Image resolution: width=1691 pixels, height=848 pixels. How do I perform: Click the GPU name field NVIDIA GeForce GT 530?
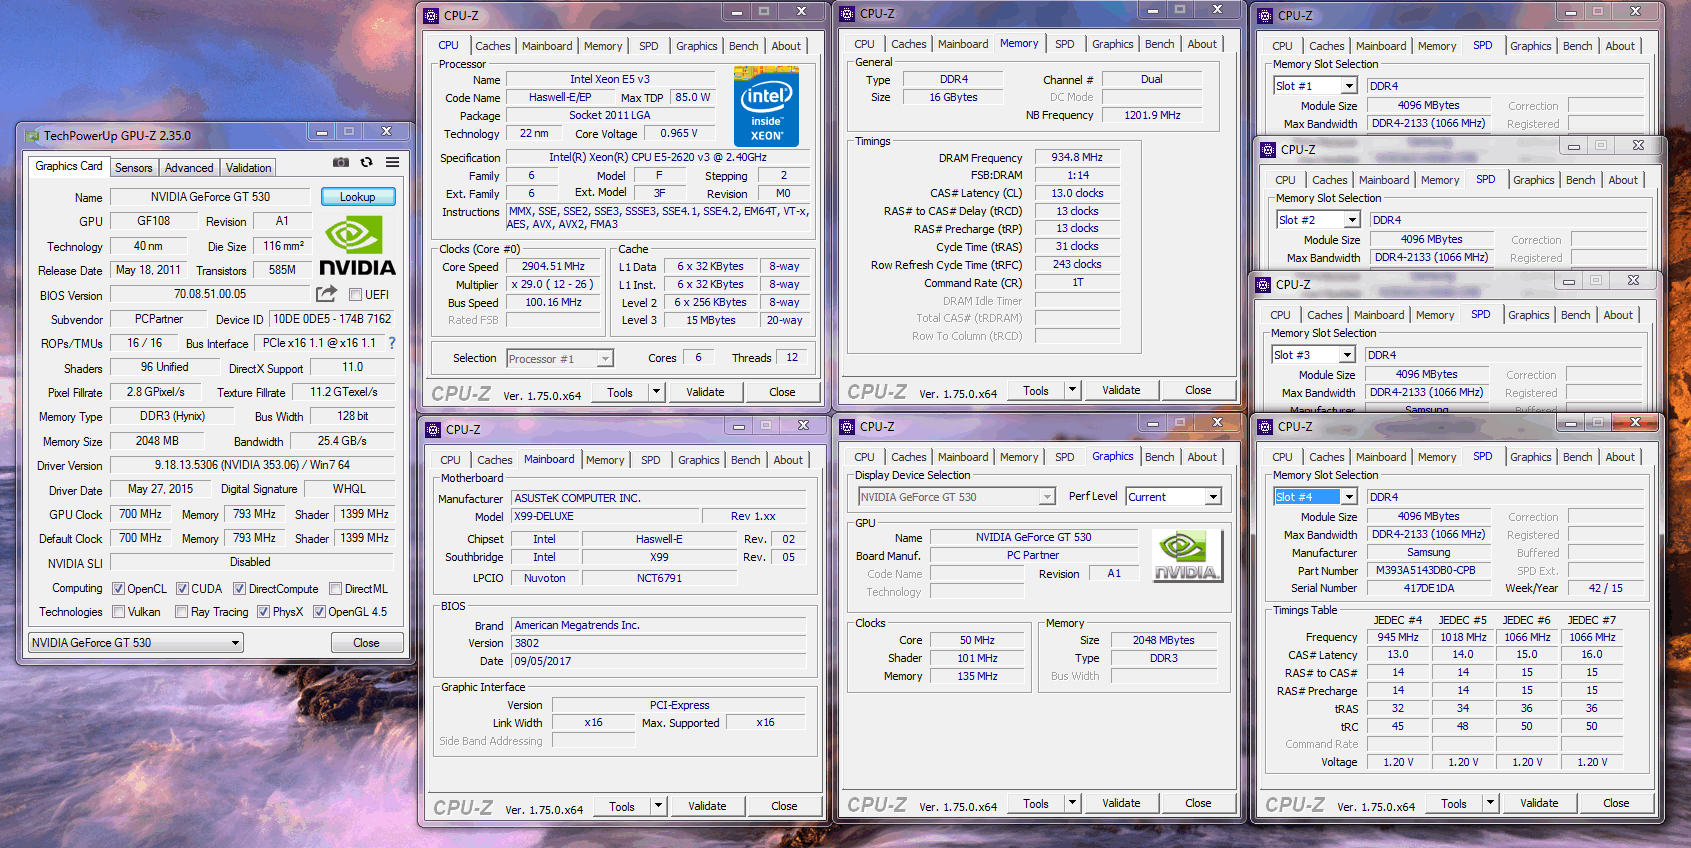[210, 197]
